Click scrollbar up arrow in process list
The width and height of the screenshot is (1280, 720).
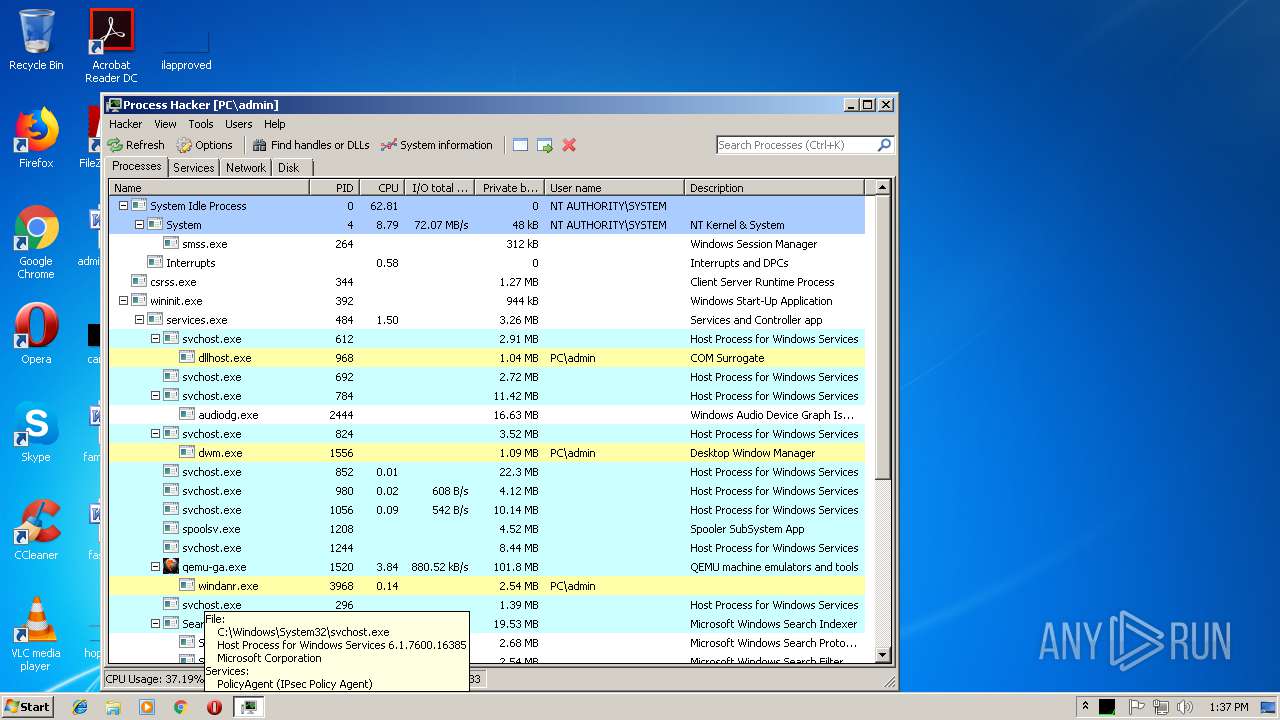point(882,187)
